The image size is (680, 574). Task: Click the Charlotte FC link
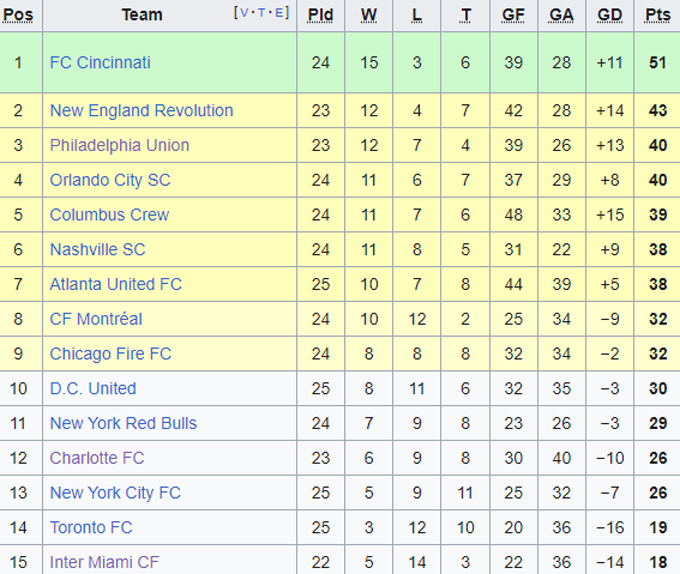click(97, 458)
